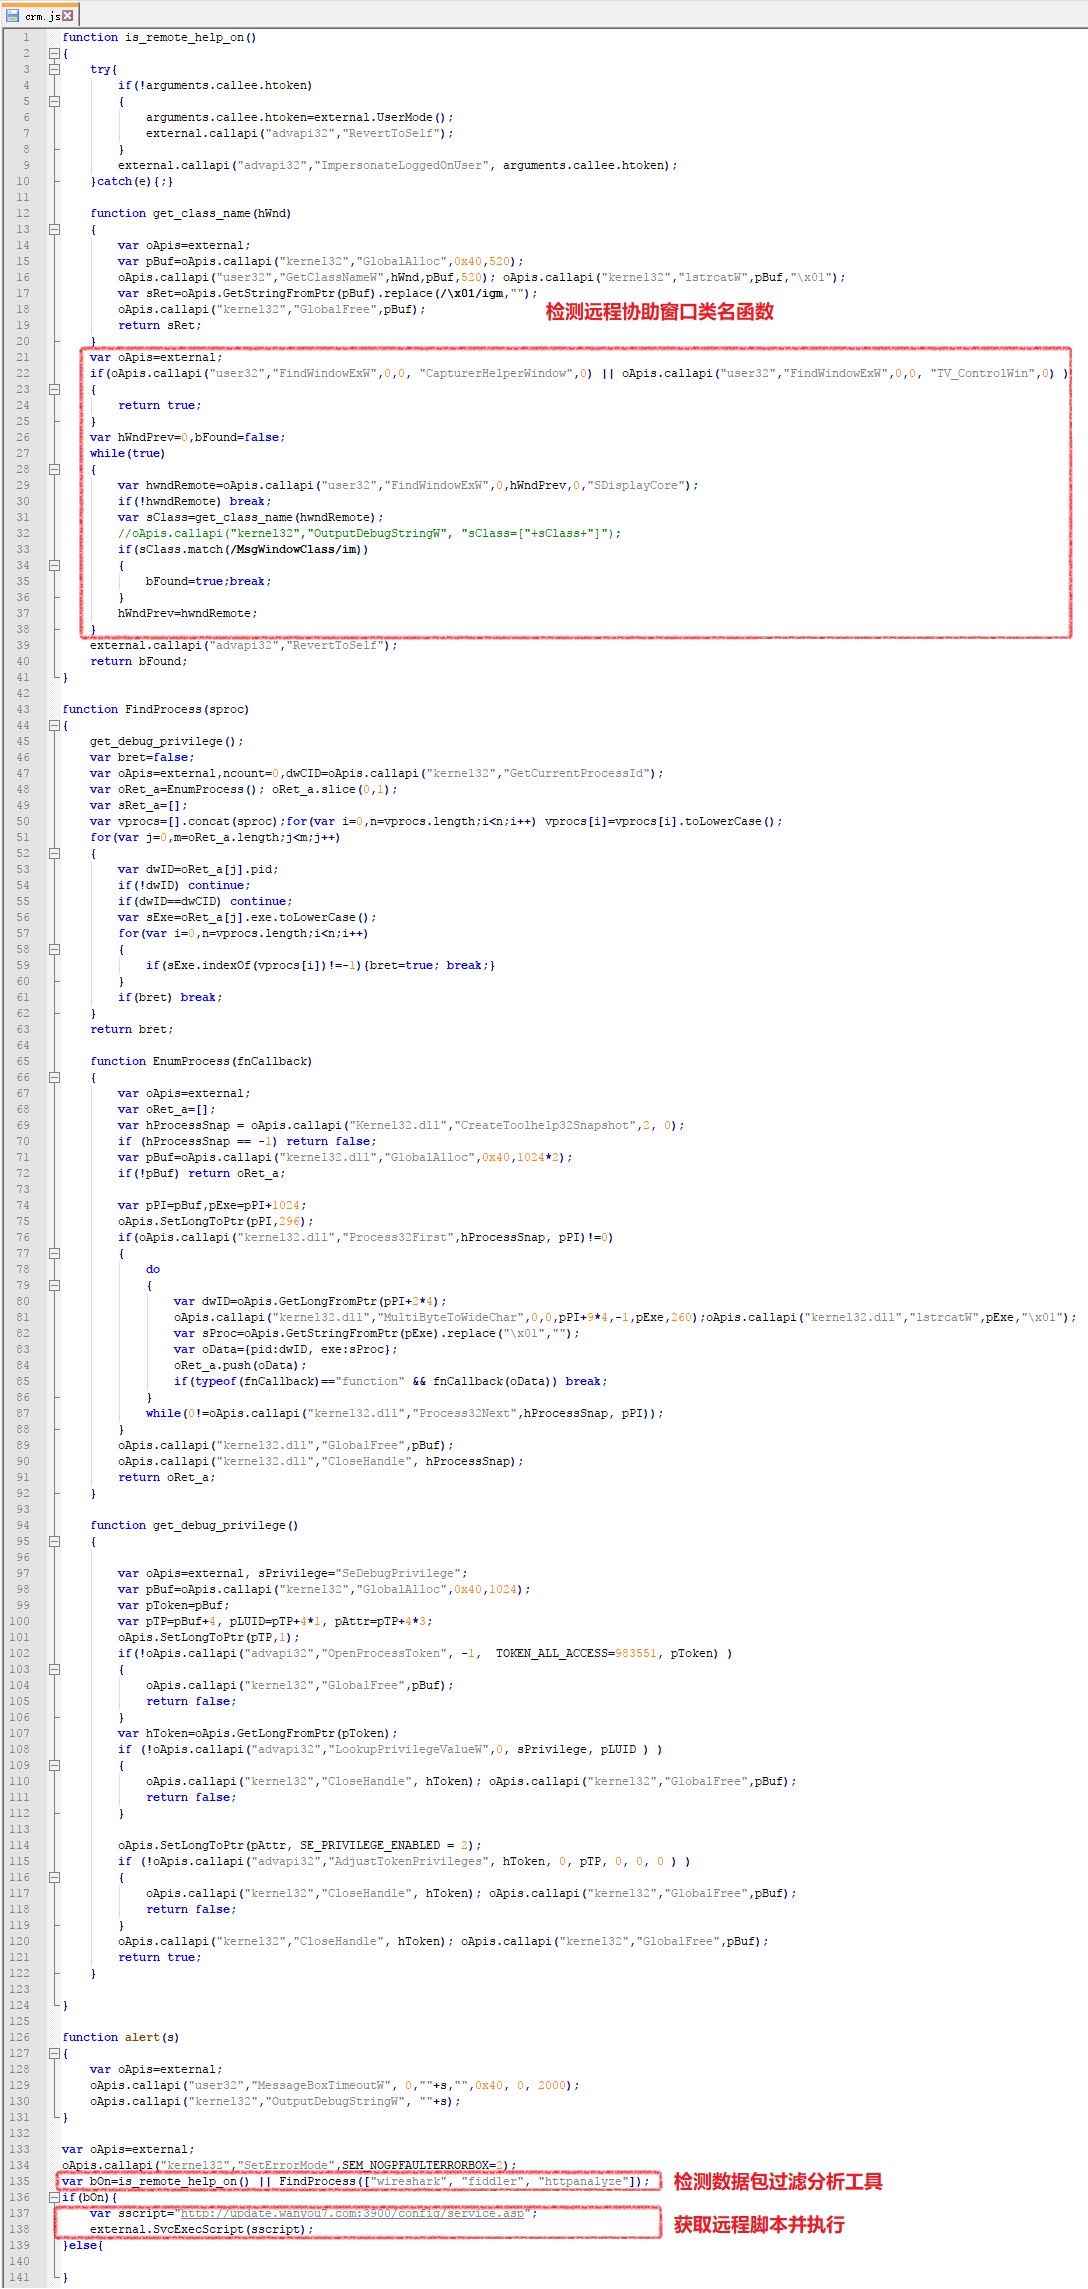Collapse the if block fold at line 5
The image size is (1088, 2289).
[54, 101]
